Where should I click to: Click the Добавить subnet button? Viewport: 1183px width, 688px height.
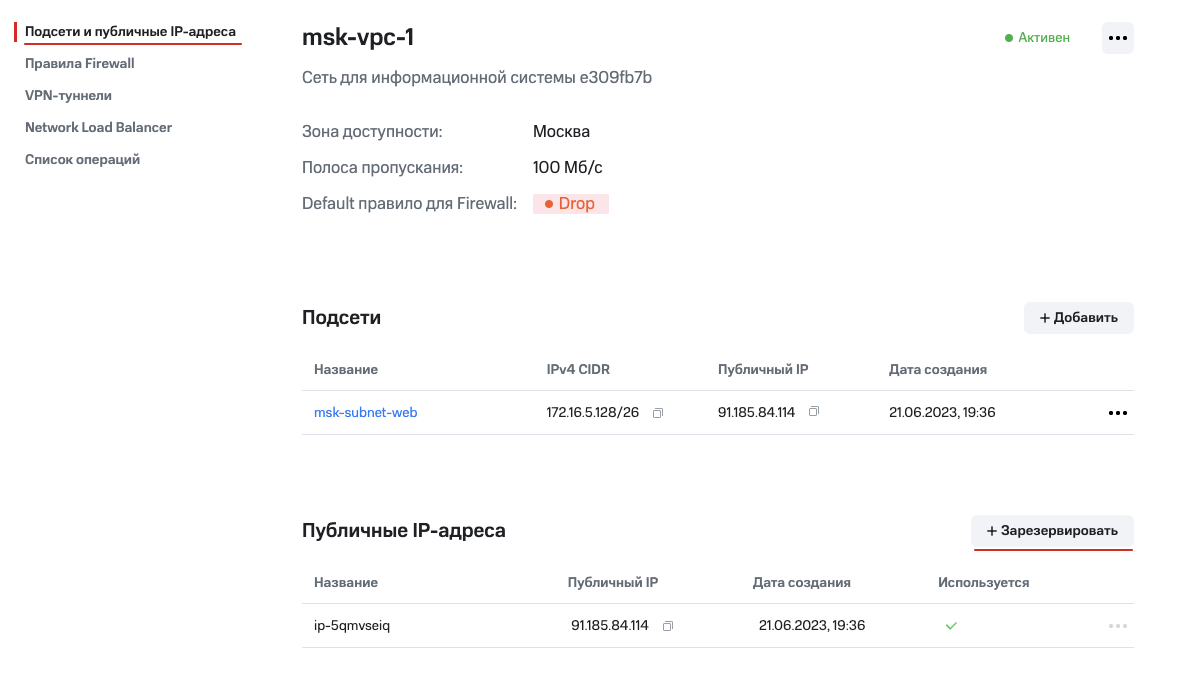pyautogui.click(x=1078, y=318)
